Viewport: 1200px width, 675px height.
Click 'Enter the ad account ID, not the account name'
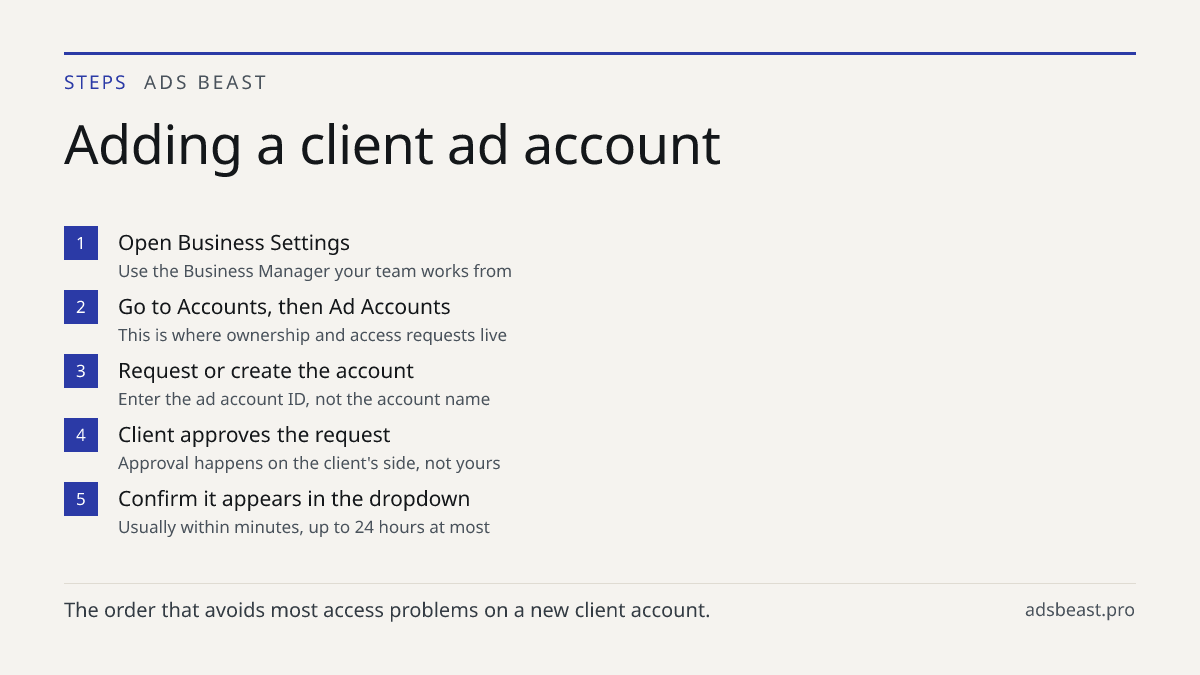pos(304,399)
